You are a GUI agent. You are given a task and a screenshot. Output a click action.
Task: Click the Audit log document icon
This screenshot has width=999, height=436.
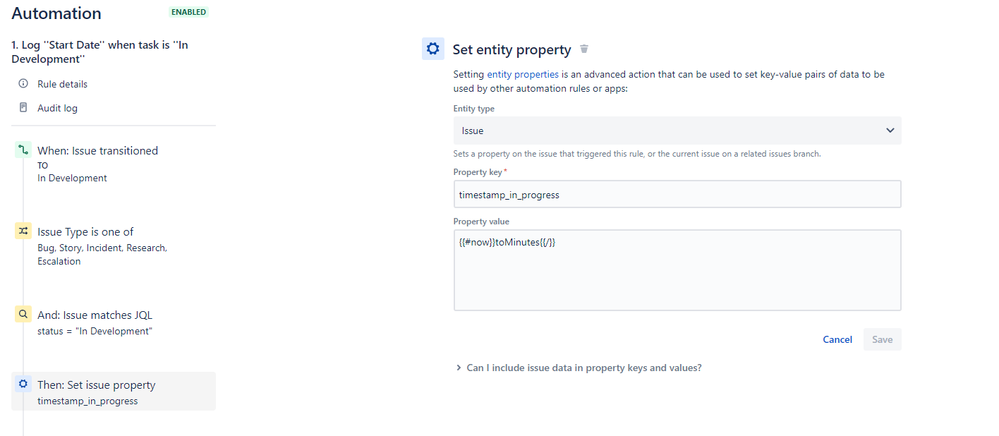click(x=24, y=108)
